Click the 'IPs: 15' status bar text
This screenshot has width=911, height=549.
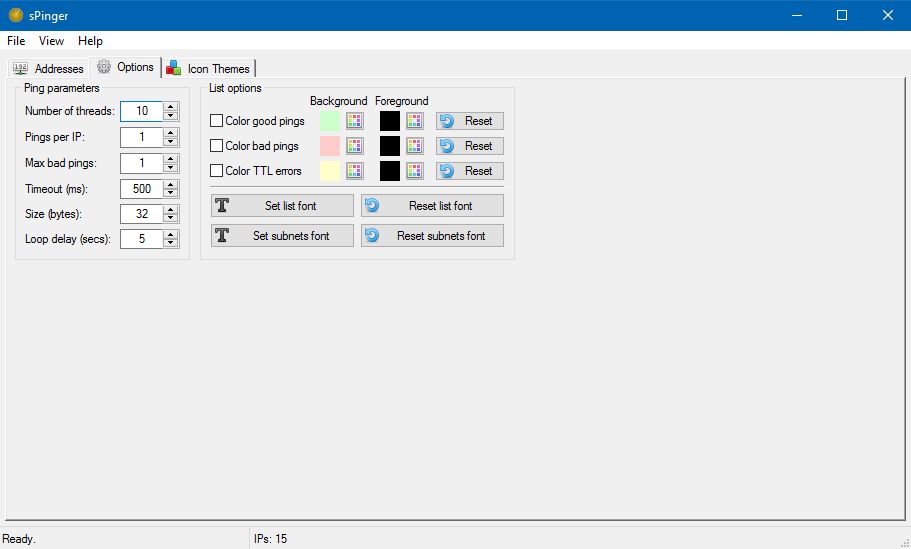pyautogui.click(x=270, y=539)
